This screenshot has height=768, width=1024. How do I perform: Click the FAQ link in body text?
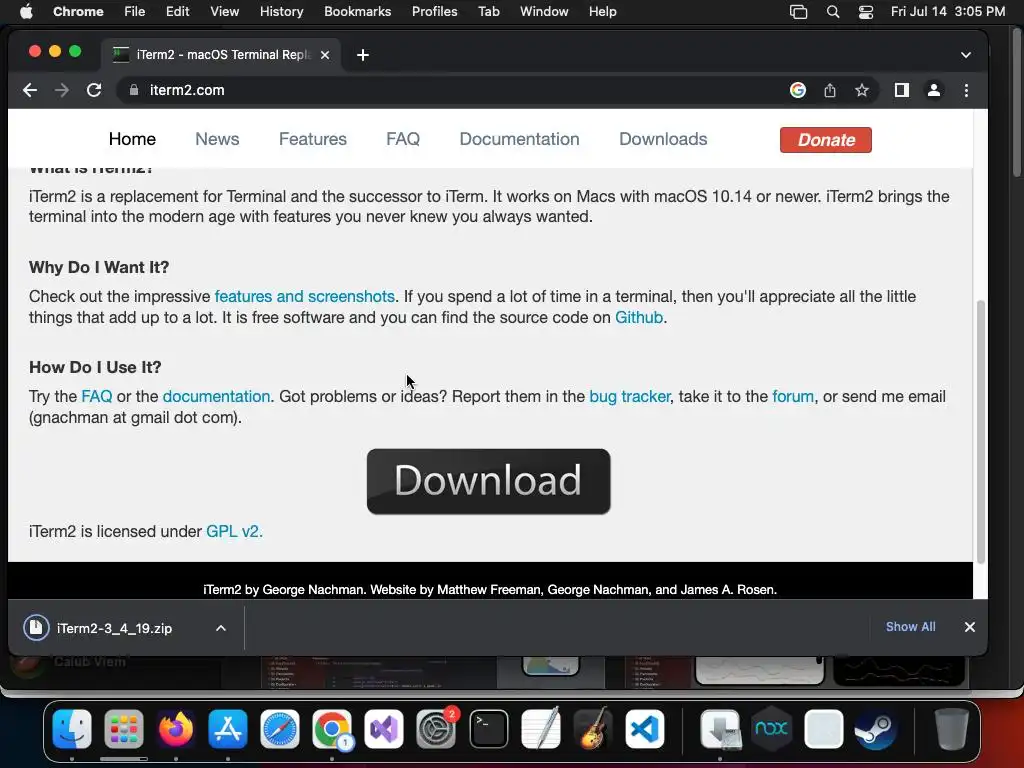tap(97, 396)
